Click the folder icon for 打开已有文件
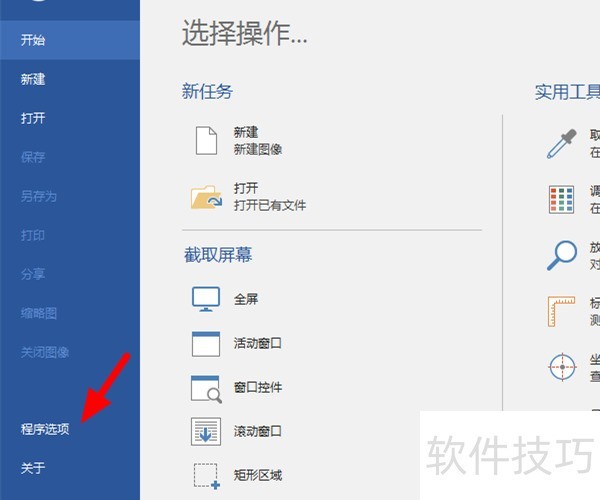This screenshot has width=600, height=500. (206, 197)
